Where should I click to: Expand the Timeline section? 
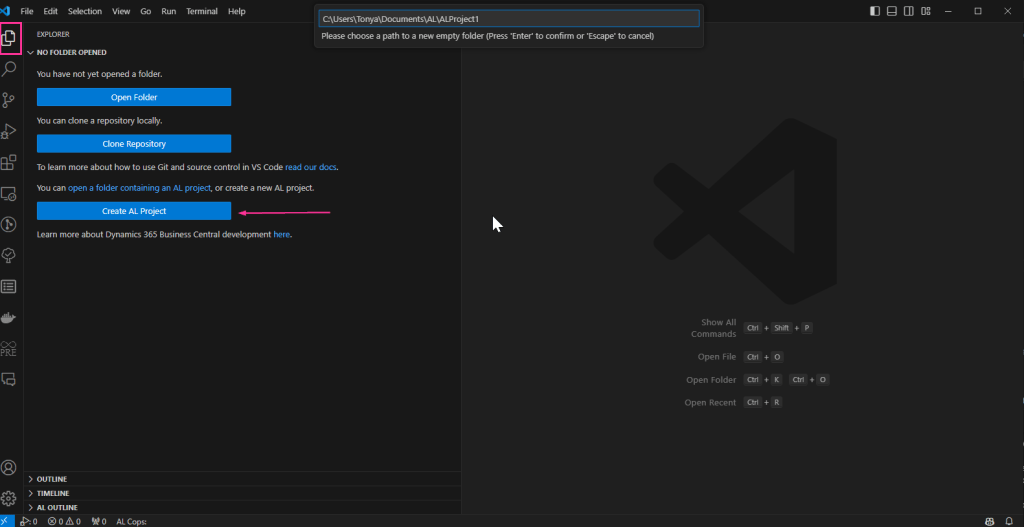point(53,493)
